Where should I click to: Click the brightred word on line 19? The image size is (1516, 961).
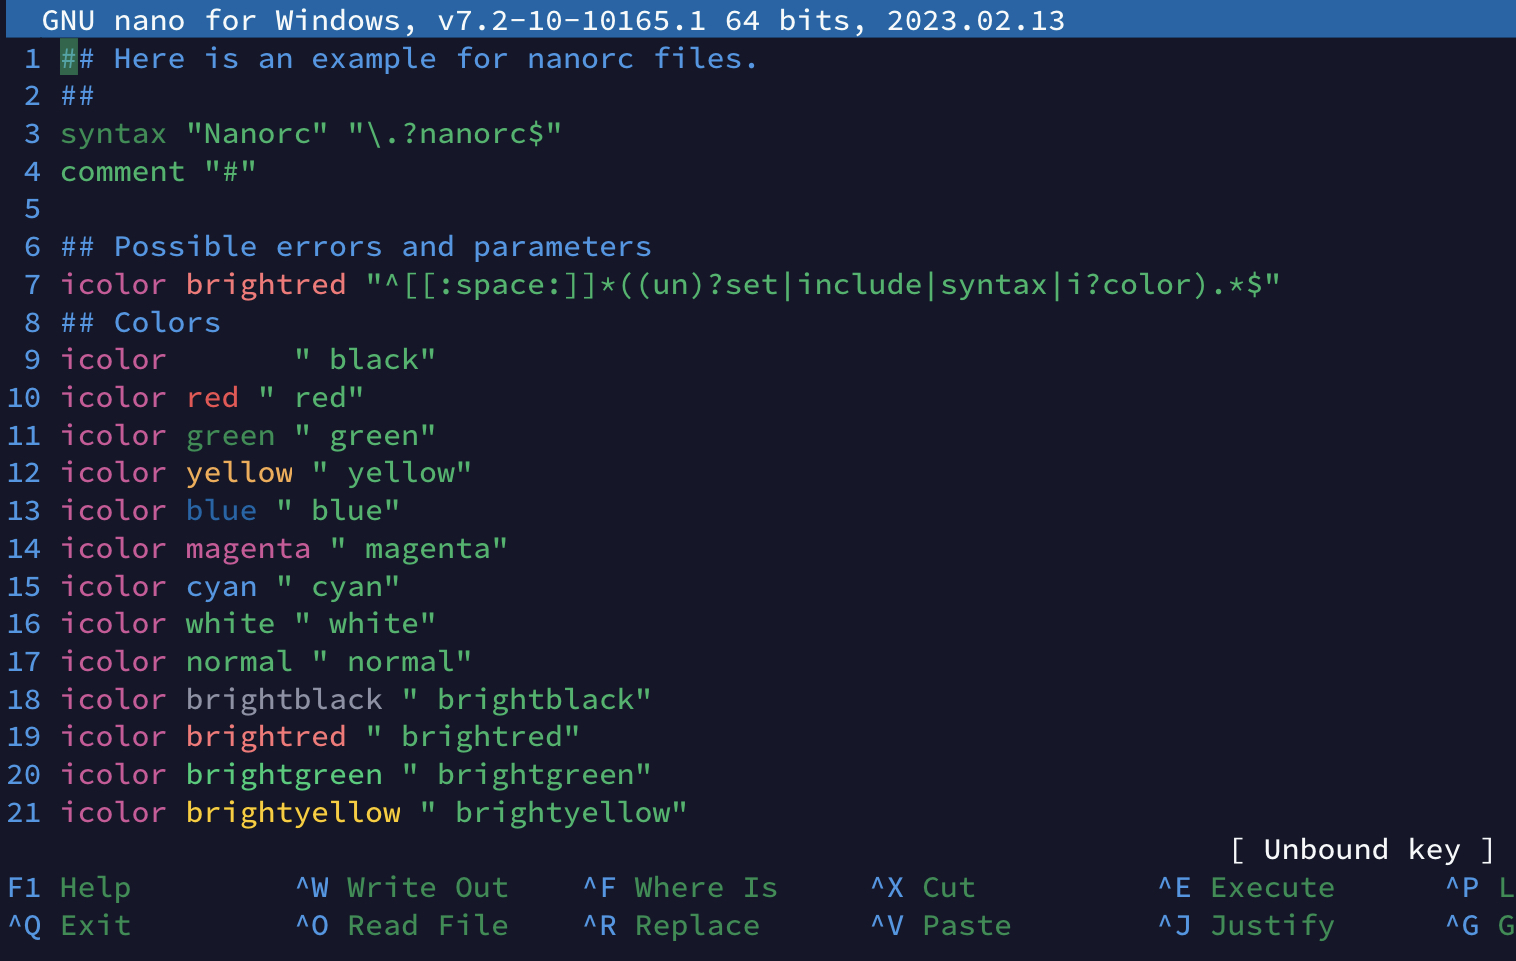tap(265, 736)
